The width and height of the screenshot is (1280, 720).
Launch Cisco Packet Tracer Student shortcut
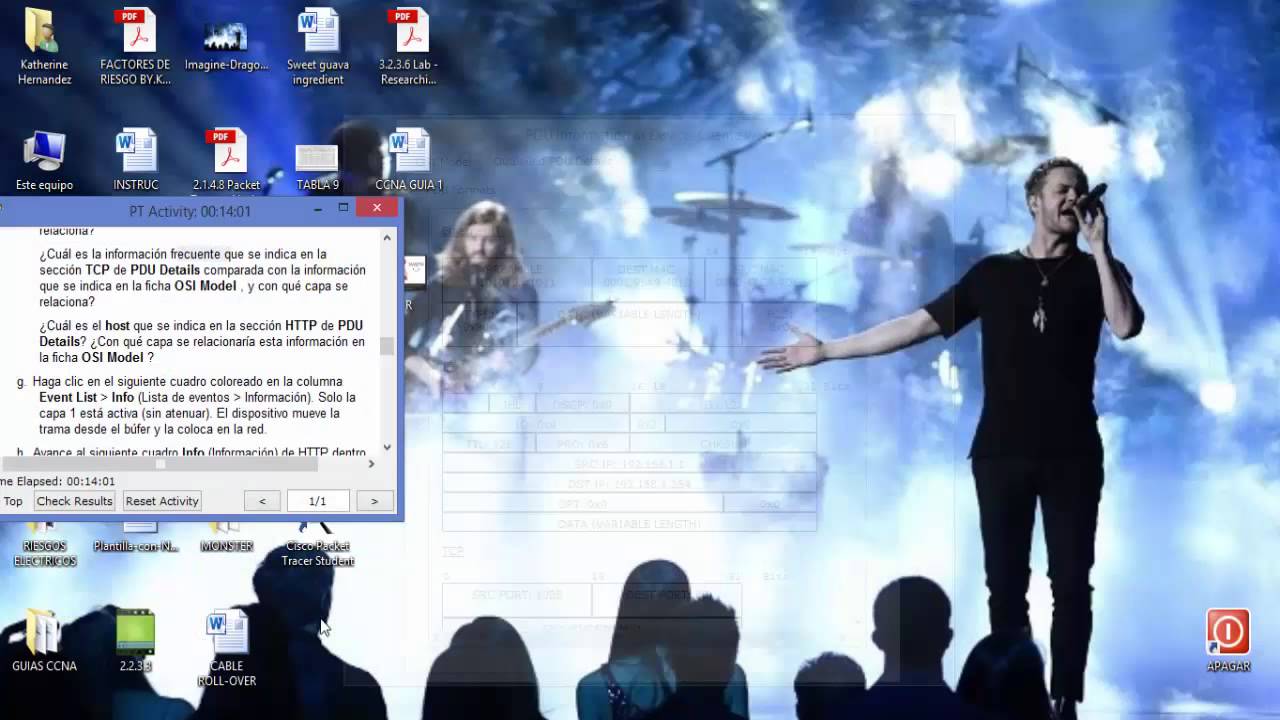coord(318,545)
